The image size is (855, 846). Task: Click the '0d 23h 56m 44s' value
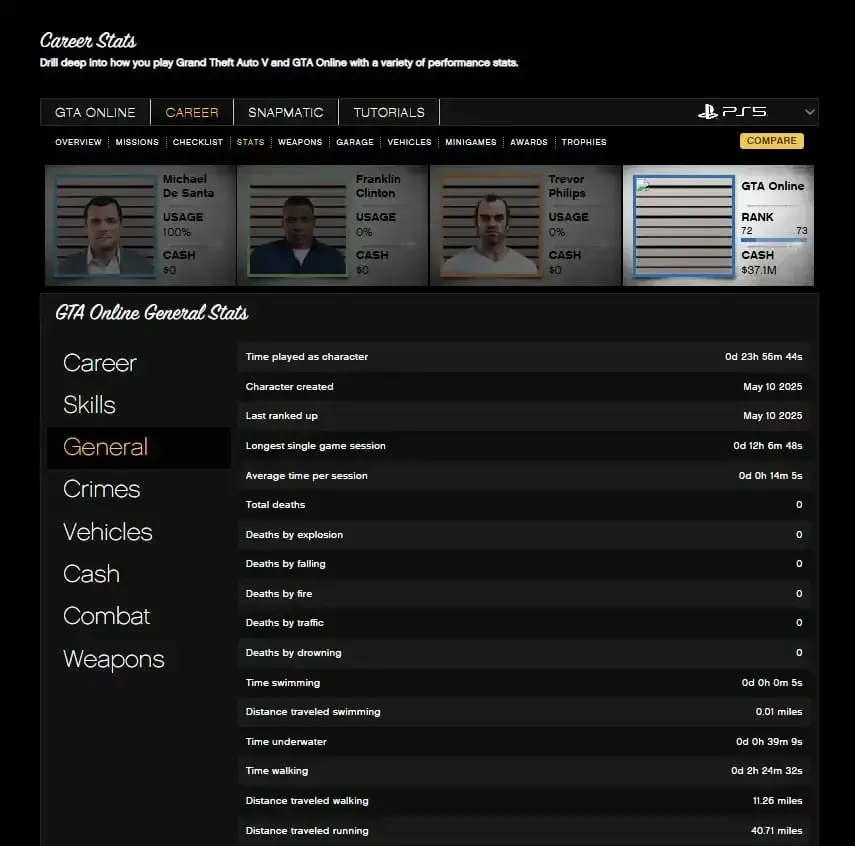[x=763, y=357]
